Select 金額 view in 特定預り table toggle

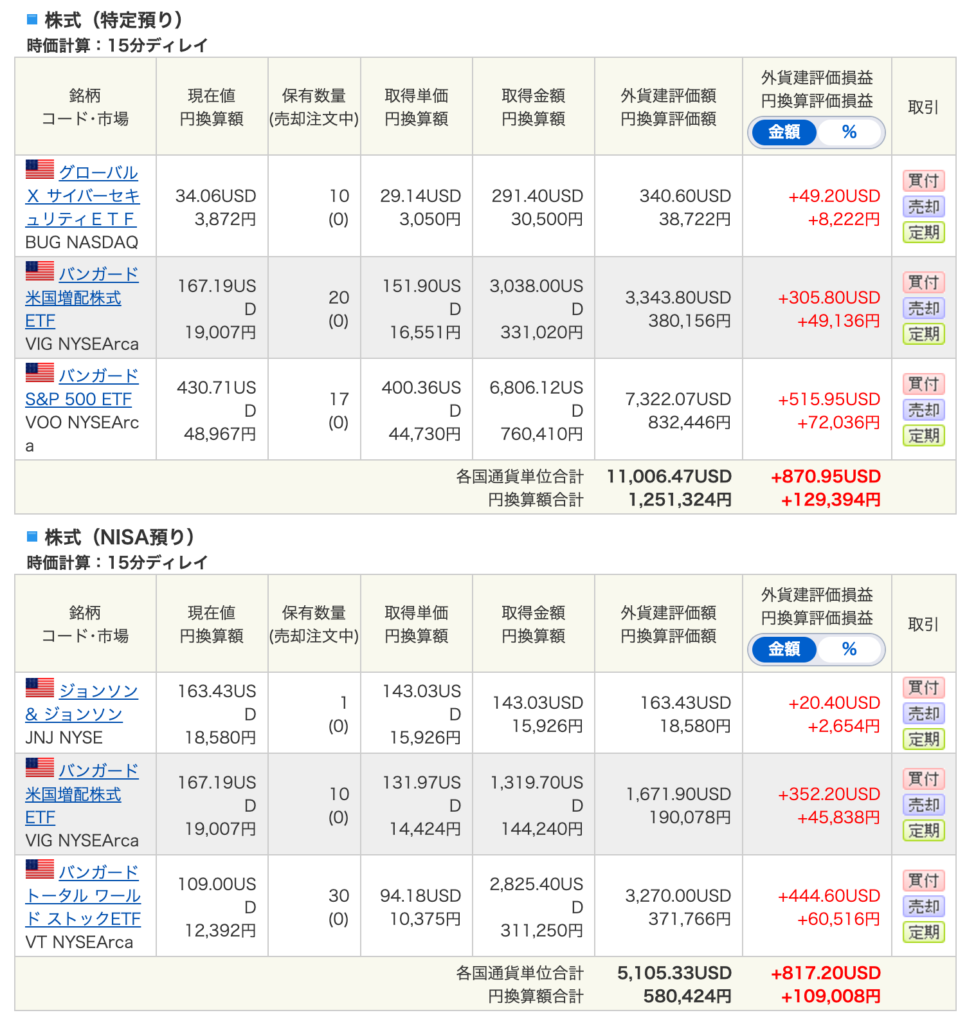pos(784,132)
